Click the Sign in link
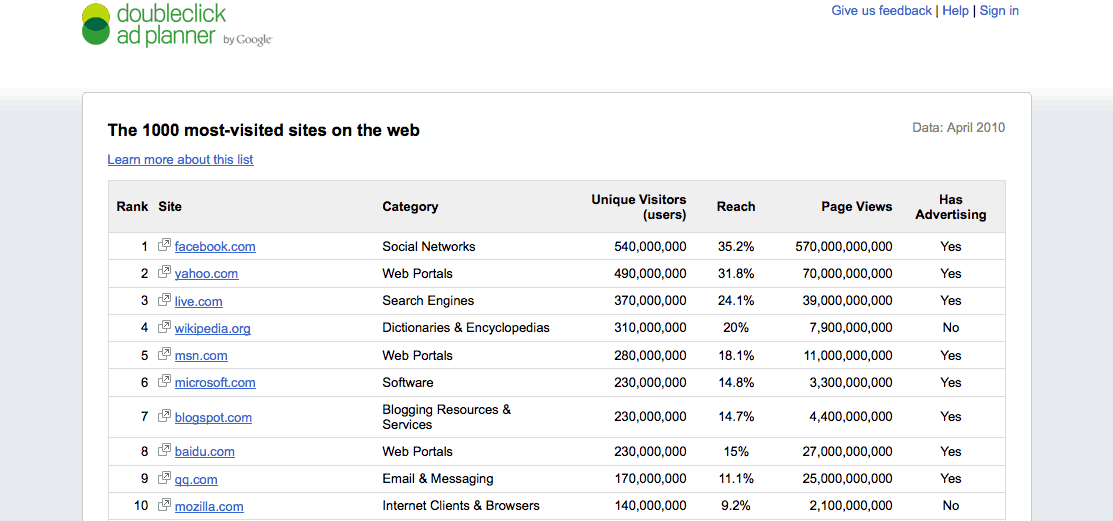The height and width of the screenshot is (521, 1113). [999, 11]
